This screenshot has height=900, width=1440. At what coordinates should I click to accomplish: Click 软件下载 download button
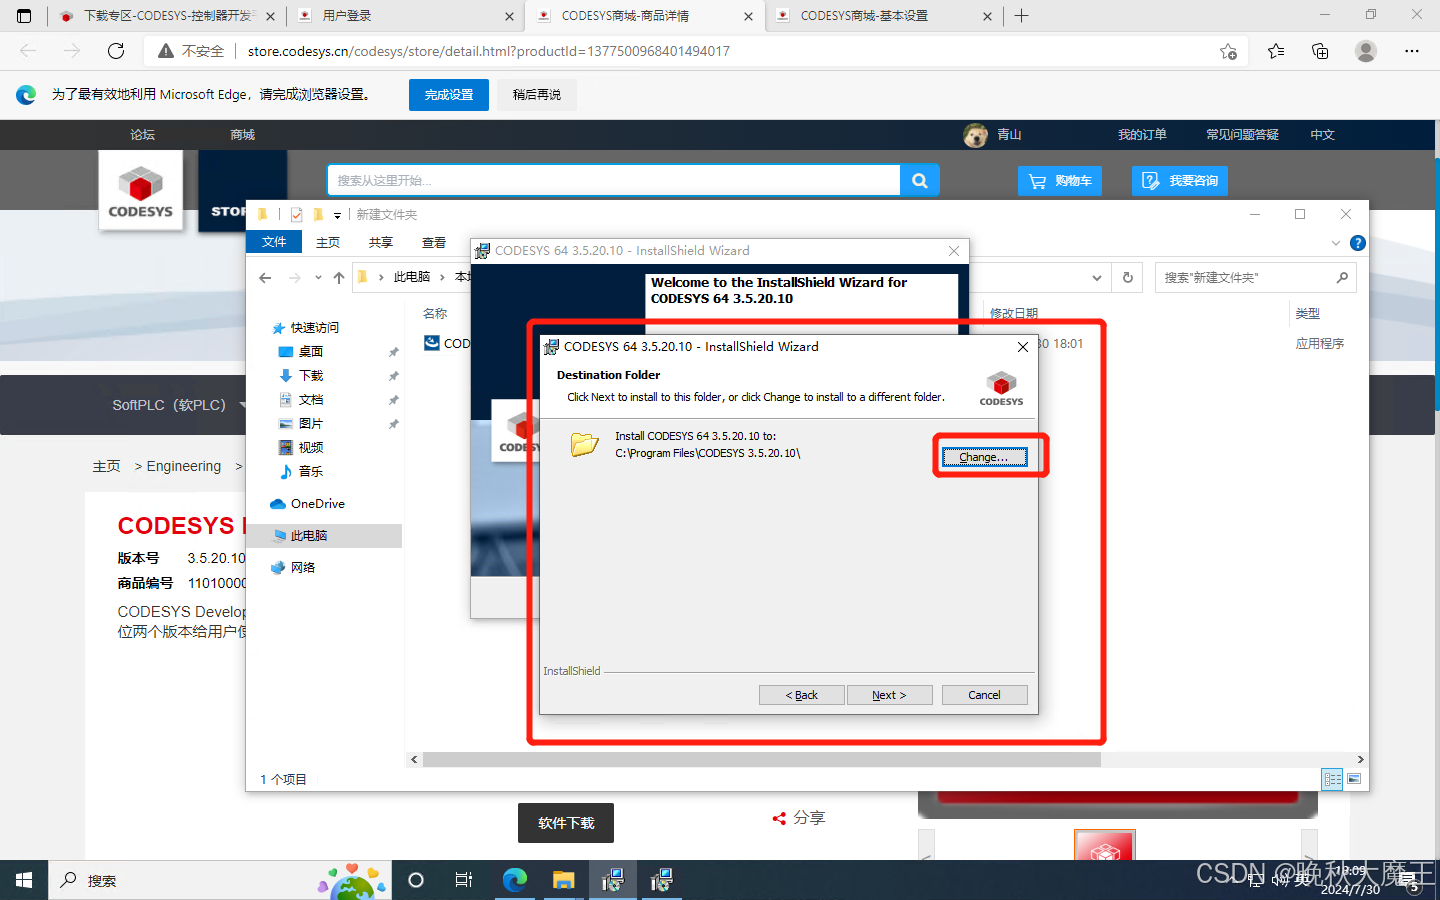pos(566,823)
